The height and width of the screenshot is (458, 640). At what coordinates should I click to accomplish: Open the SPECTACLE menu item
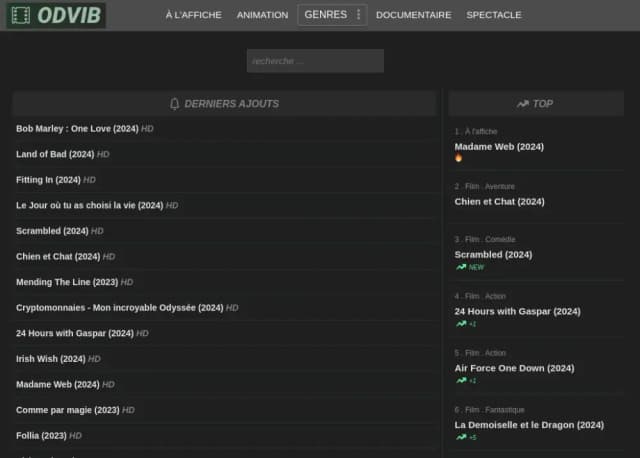[x=493, y=15]
